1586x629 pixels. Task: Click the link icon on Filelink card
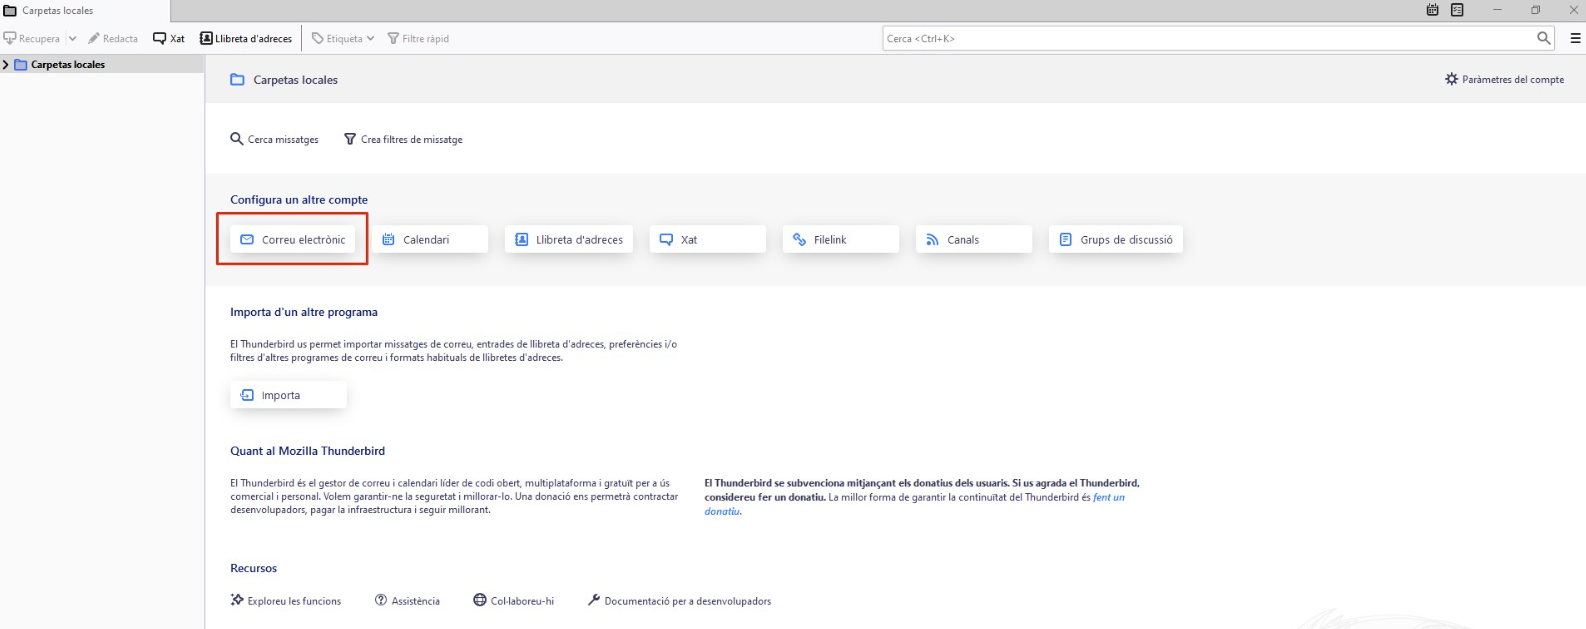(799, 240)
